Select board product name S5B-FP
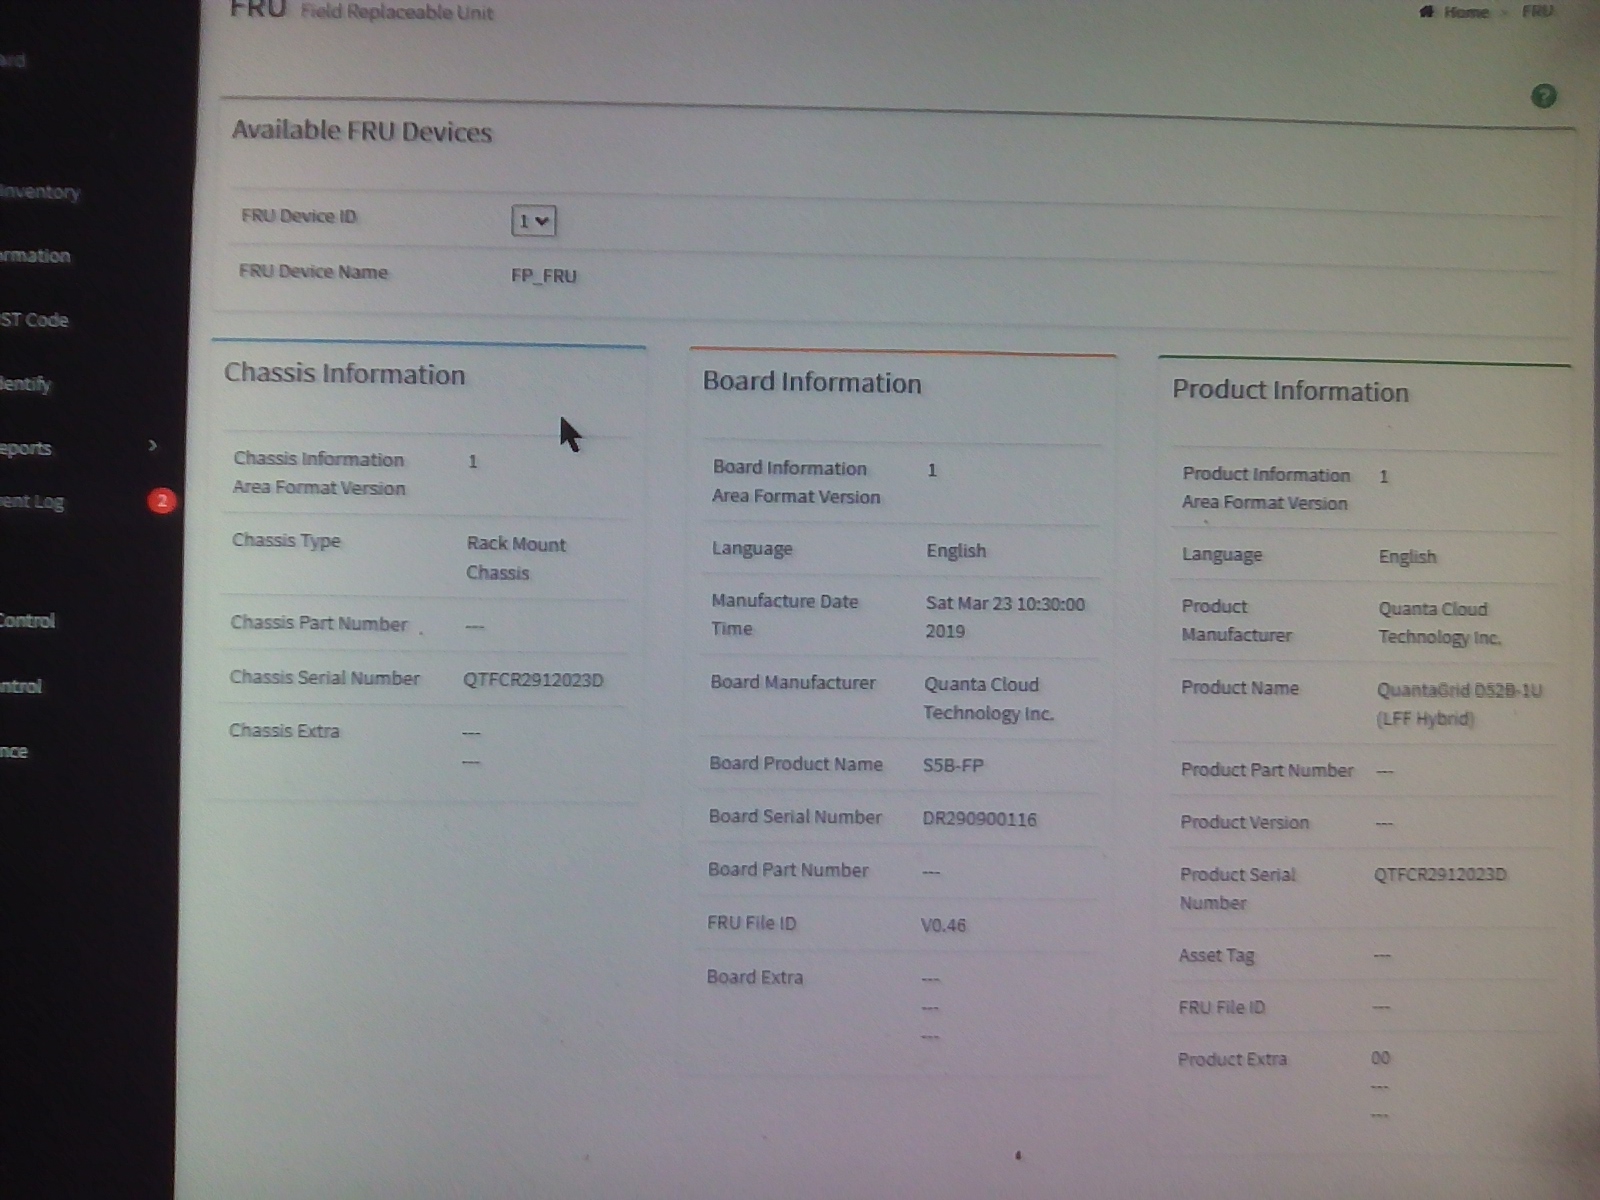The image size is (1600, 1200). (x=953, y=766)
